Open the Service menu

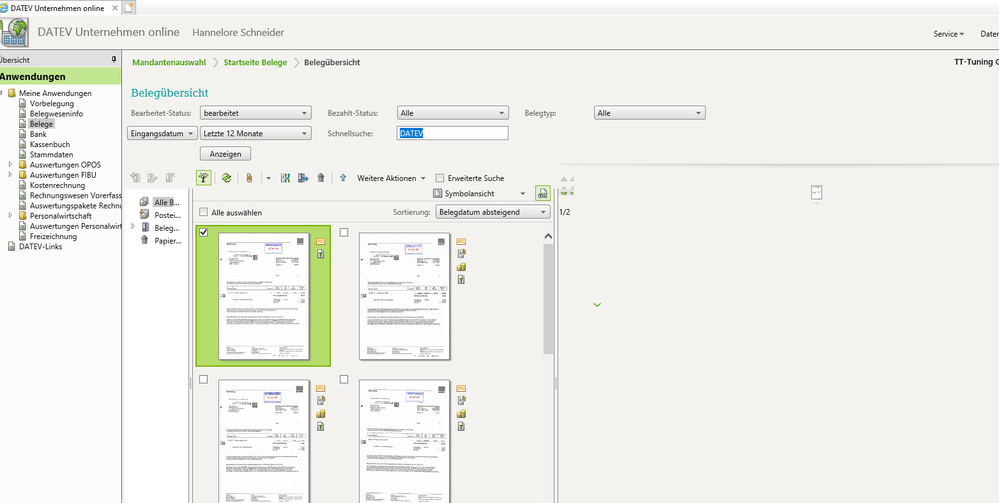point(948,34)
